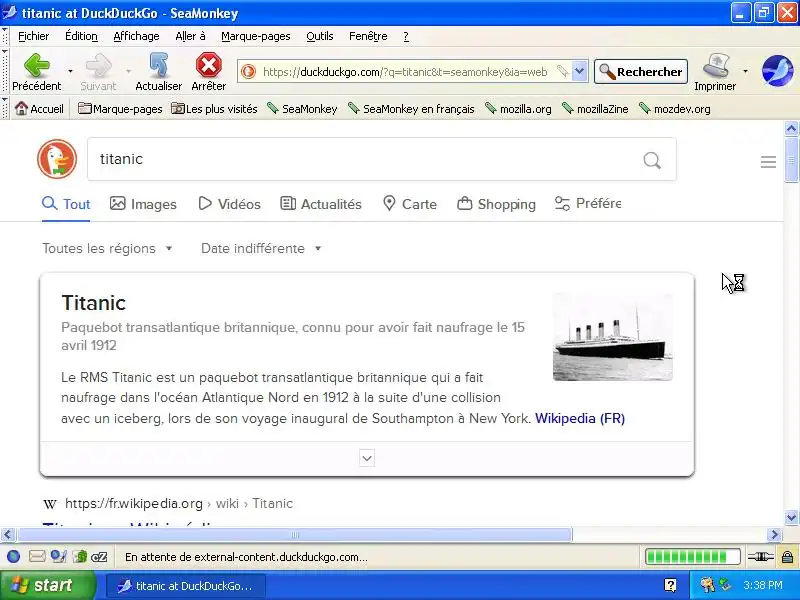
Task: Open the Marque-pages folder bookmark
Action: coord(120,109)
